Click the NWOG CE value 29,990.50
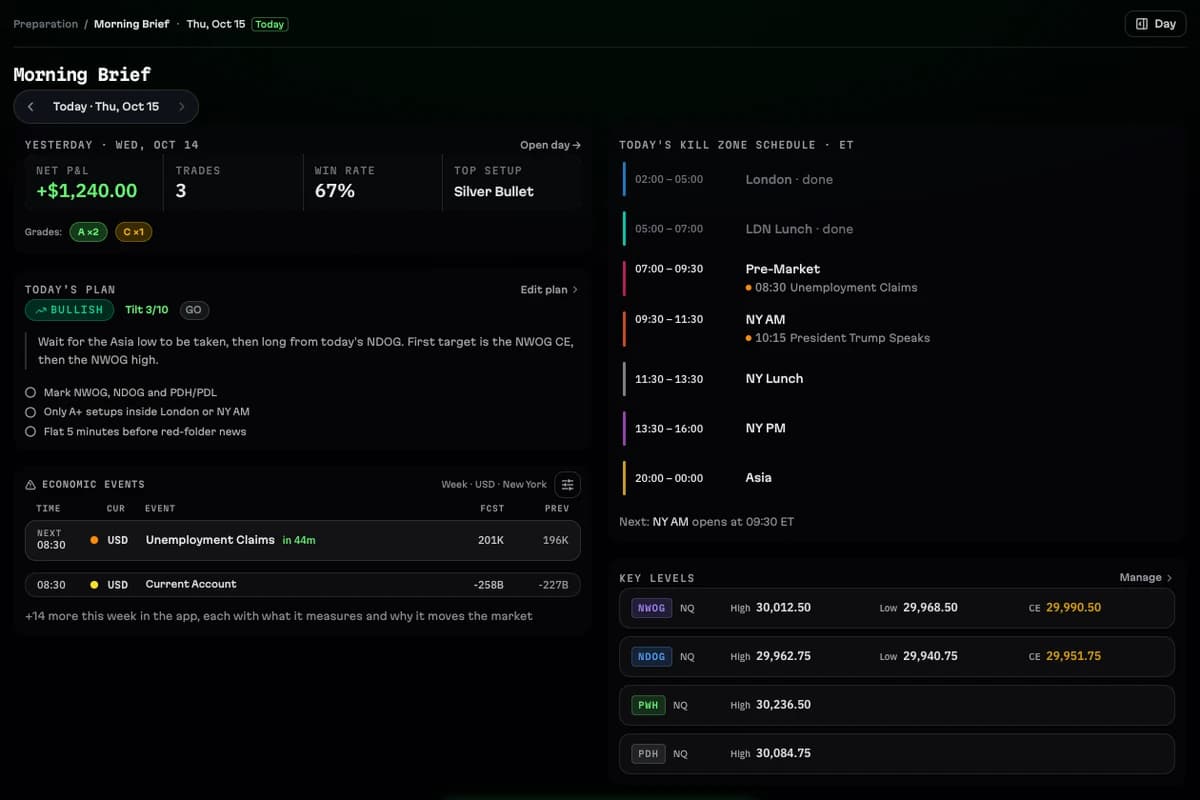This screenshot has width=1200, height=800. 1073,608
